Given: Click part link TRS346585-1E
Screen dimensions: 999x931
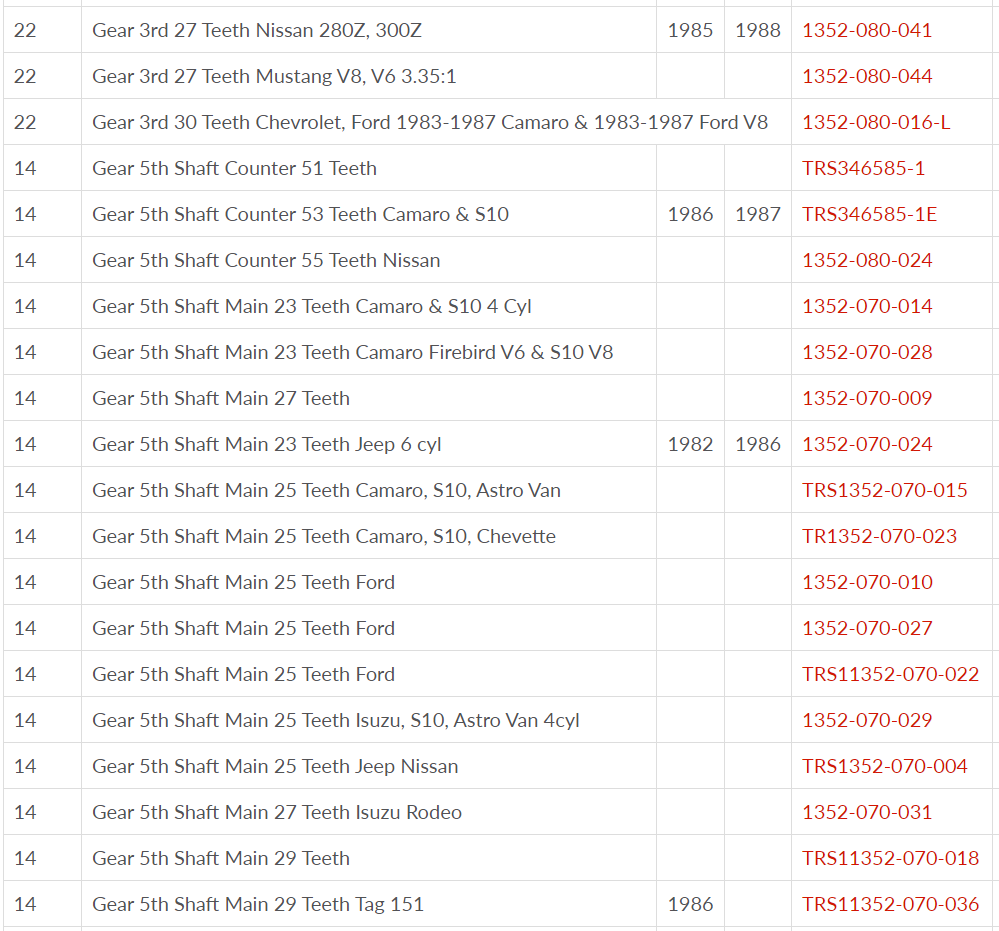Looking at the screenshot, I should tap(870, 214).
